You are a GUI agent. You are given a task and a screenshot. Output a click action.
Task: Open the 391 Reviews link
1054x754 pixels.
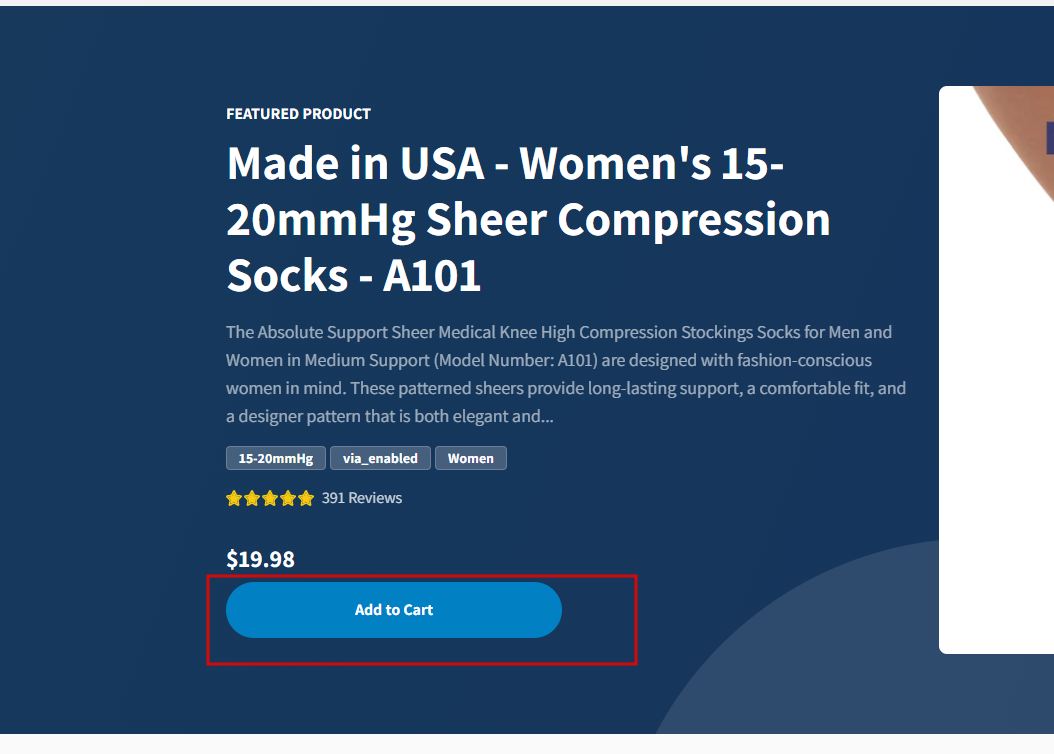click(362, 498)
